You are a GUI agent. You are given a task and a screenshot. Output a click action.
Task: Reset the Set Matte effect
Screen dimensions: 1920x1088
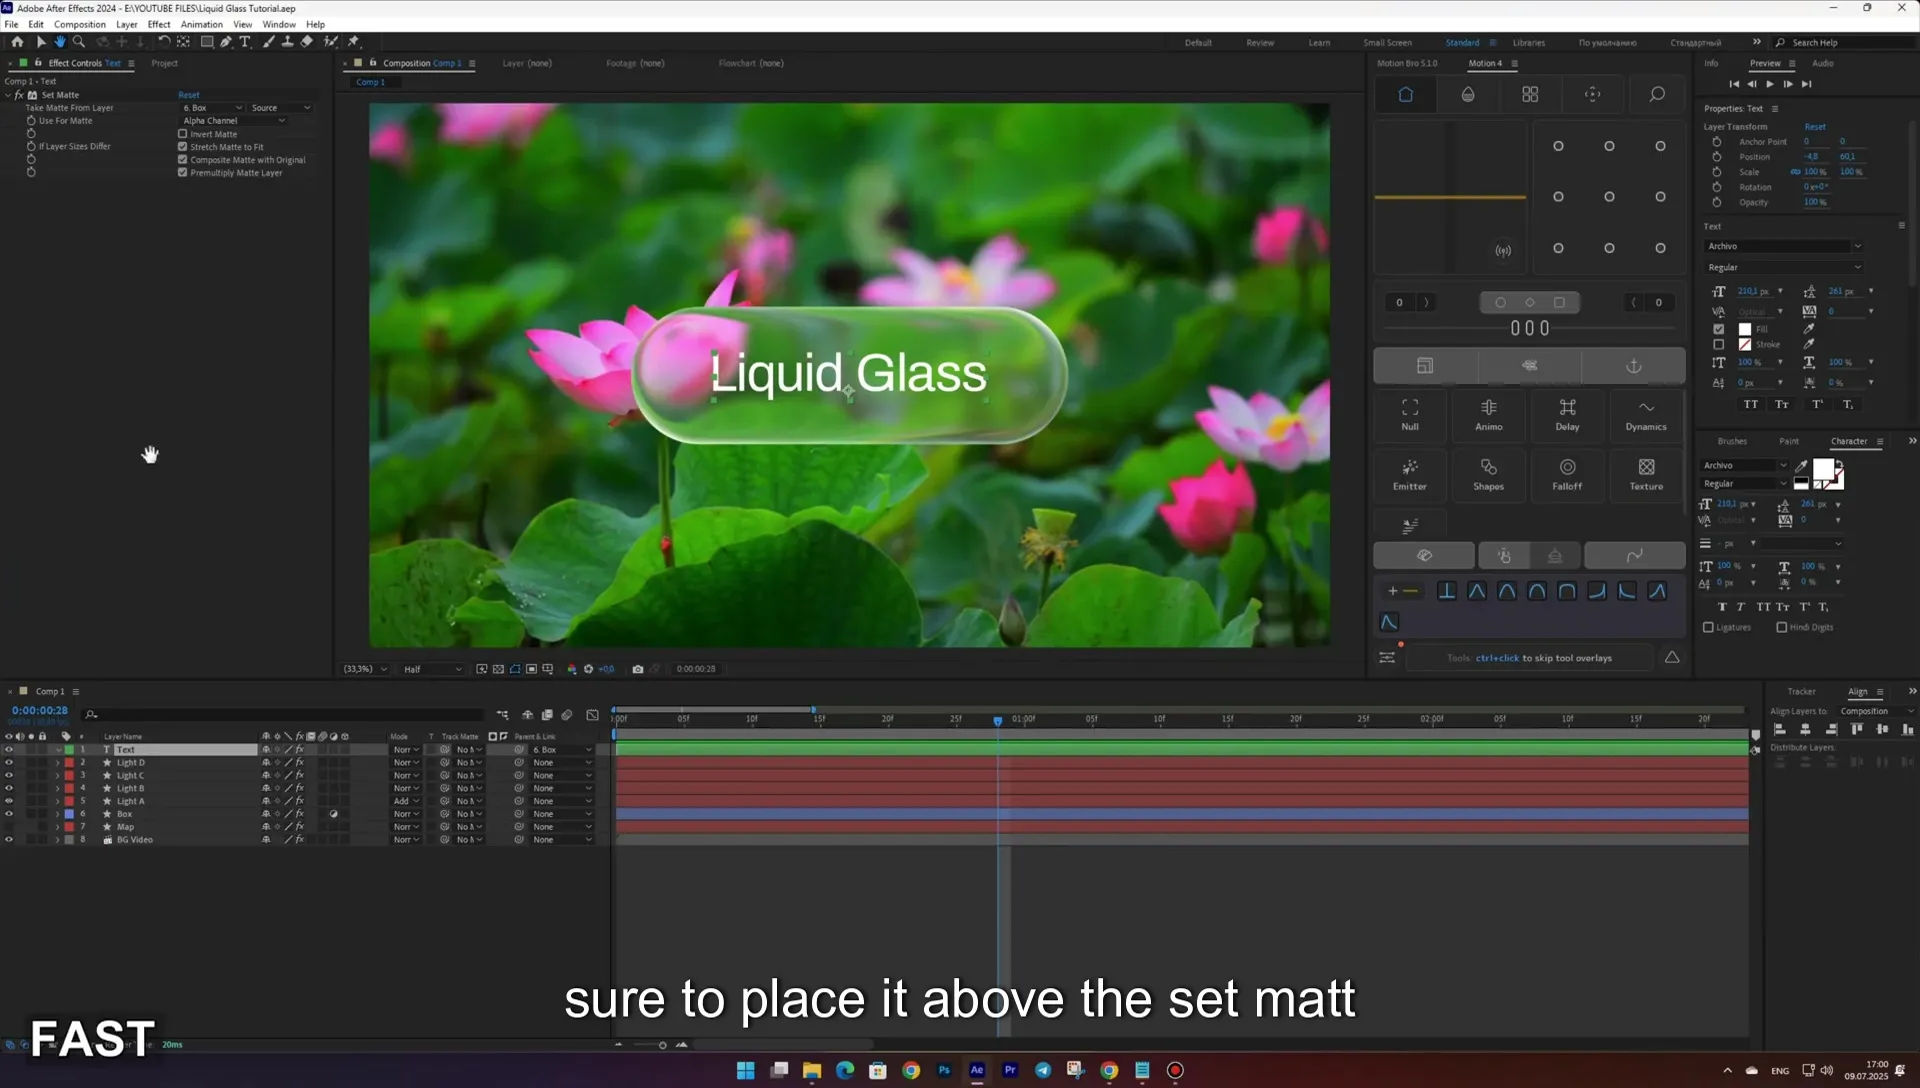[189, 95]
